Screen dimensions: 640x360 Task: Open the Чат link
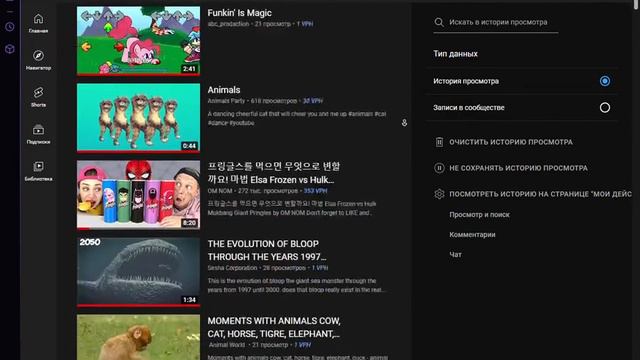point(456,254)
